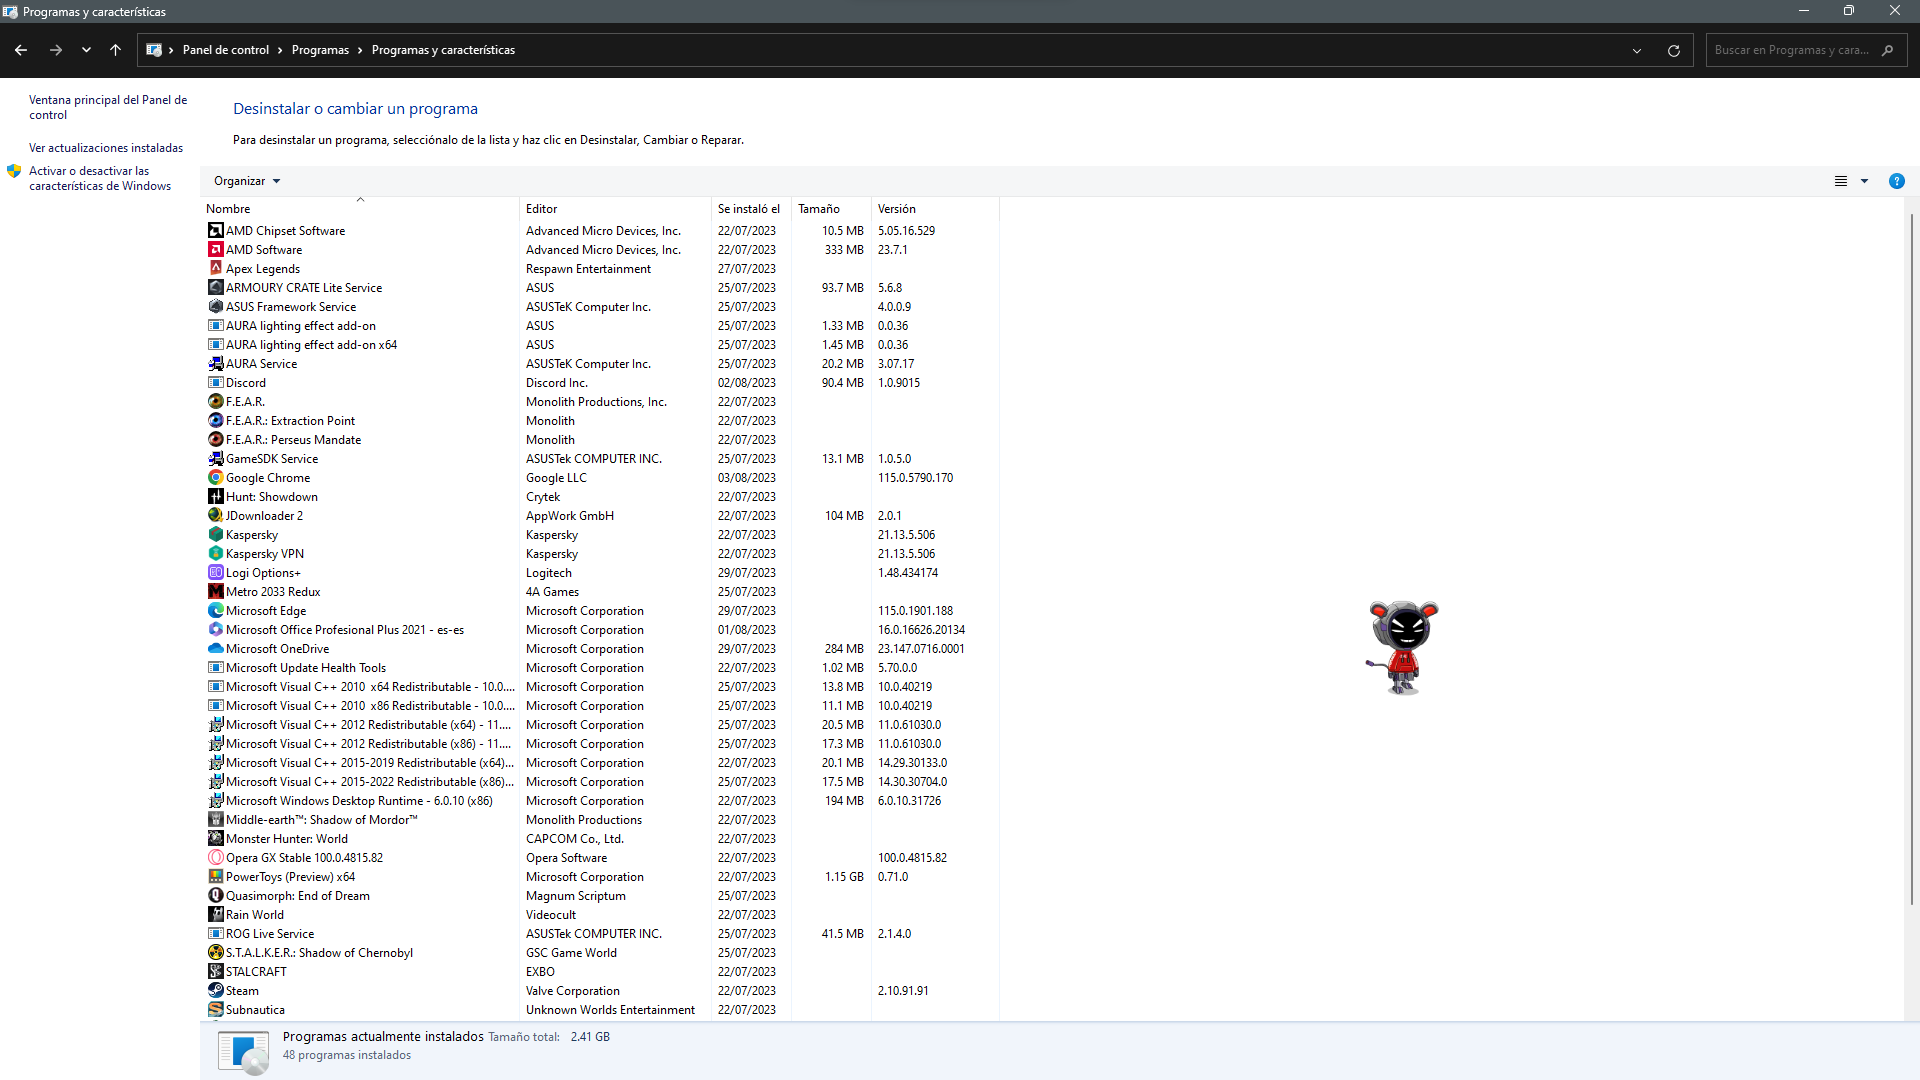Open Ver actualizaciones instaladas link
This screenshot has width=1920, height=1080.
(x=106, y=148)
